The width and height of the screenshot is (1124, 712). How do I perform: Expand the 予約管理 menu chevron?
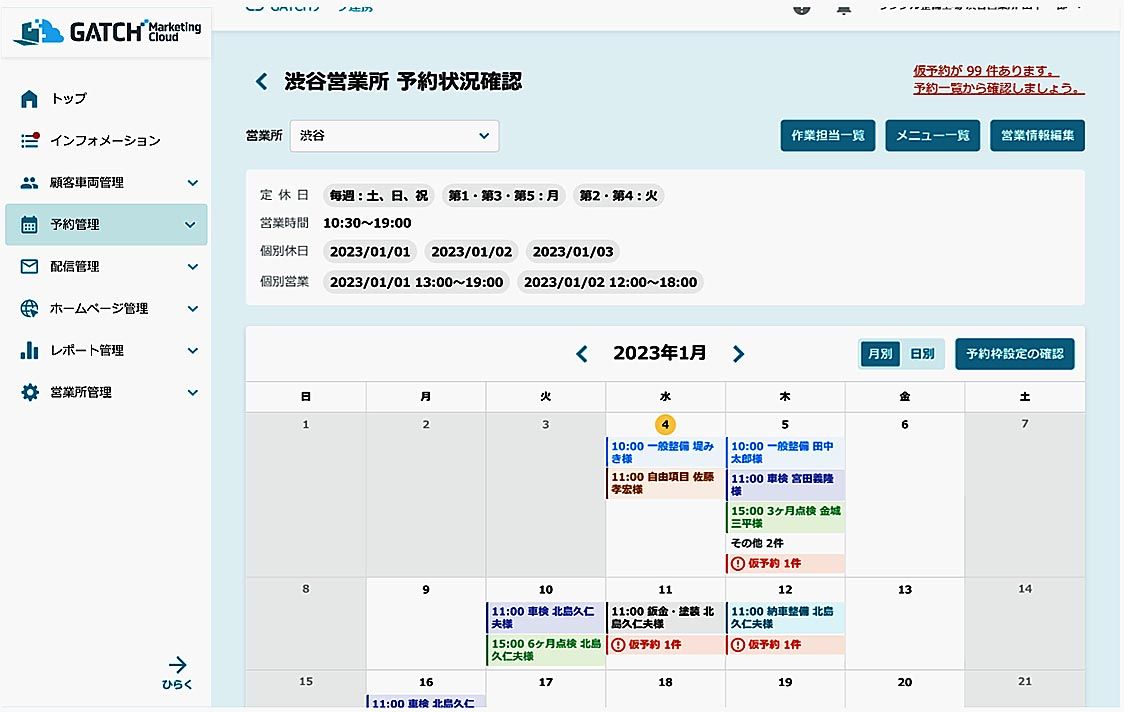coord(191,225)
